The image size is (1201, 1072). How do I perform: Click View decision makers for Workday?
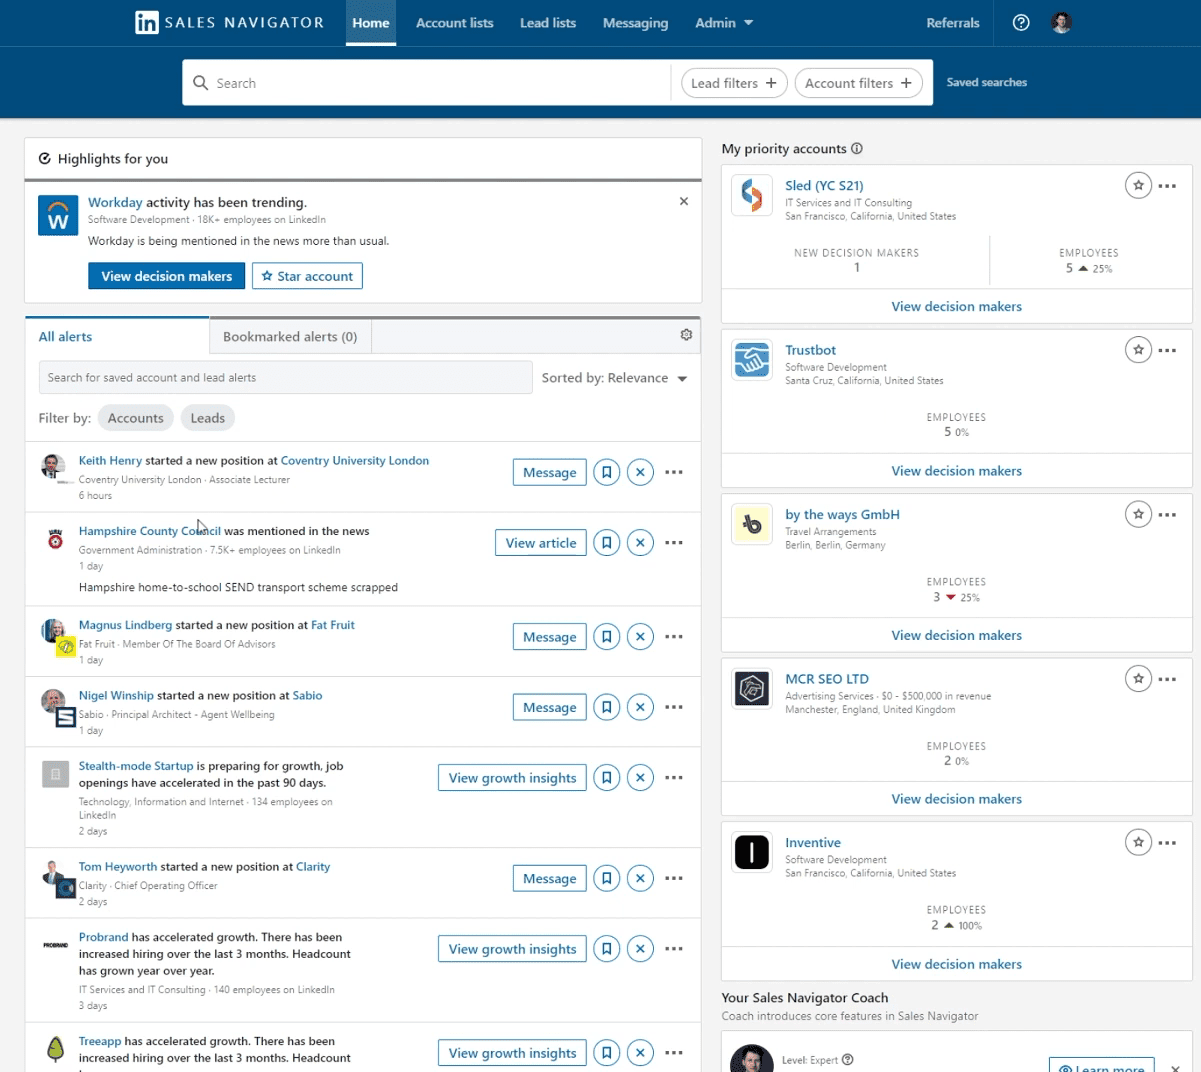(x=166, y=276)
